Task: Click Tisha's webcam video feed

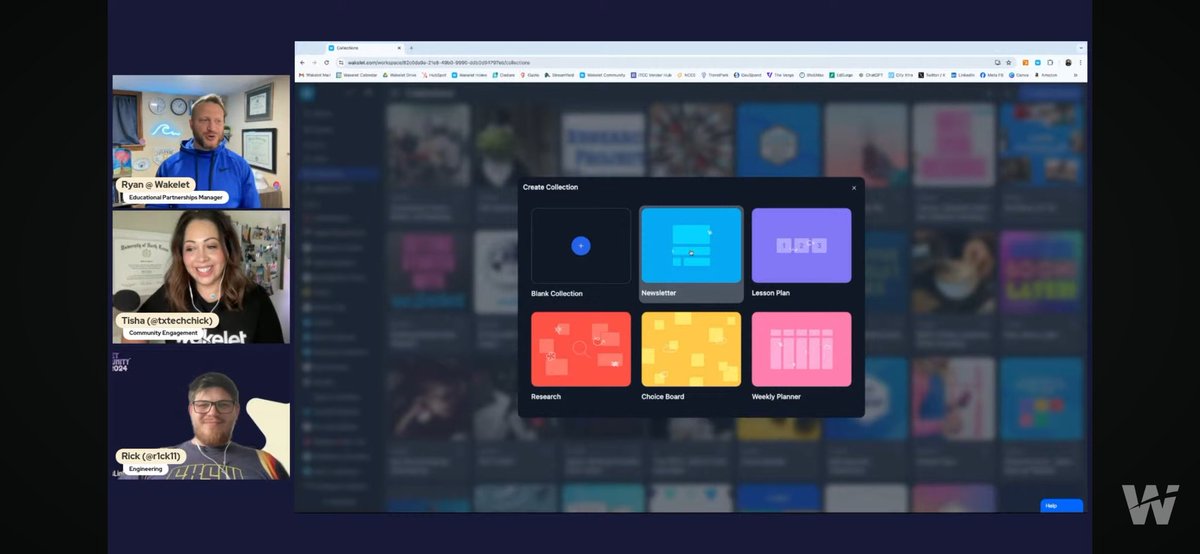Action: click(201, 276)
